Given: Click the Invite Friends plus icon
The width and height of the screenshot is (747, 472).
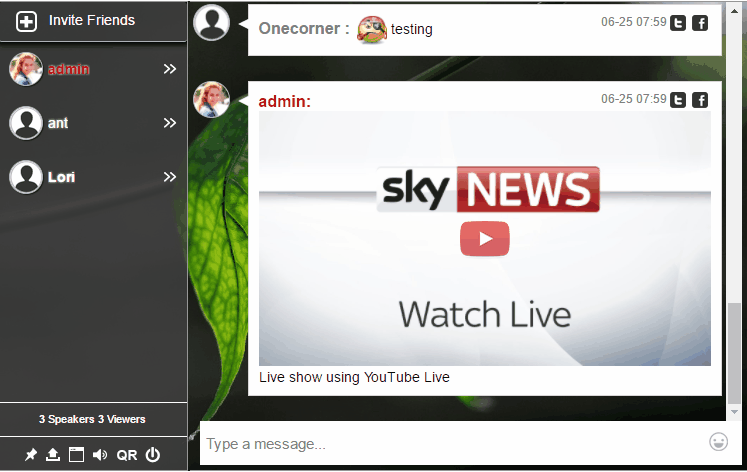Looking at the screenshot, I should tap(26, 21).
